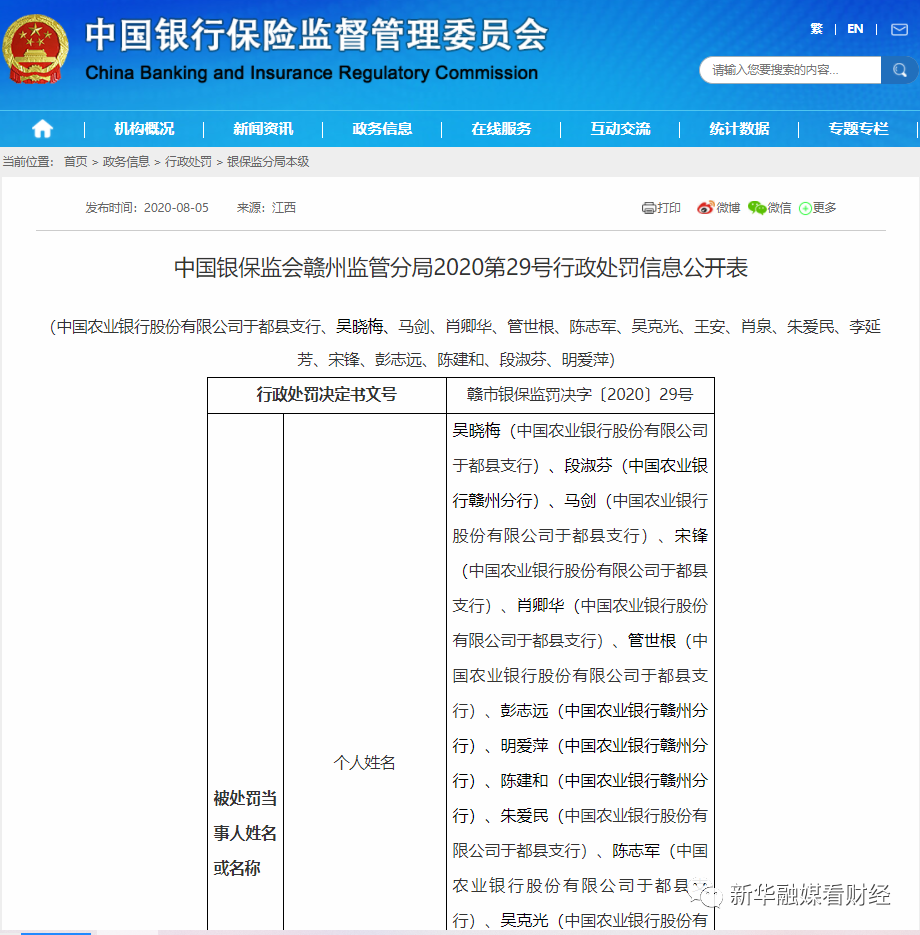Switch language to EN
The height and width of the screenshot is (935, 920).
tap(855, 29)
